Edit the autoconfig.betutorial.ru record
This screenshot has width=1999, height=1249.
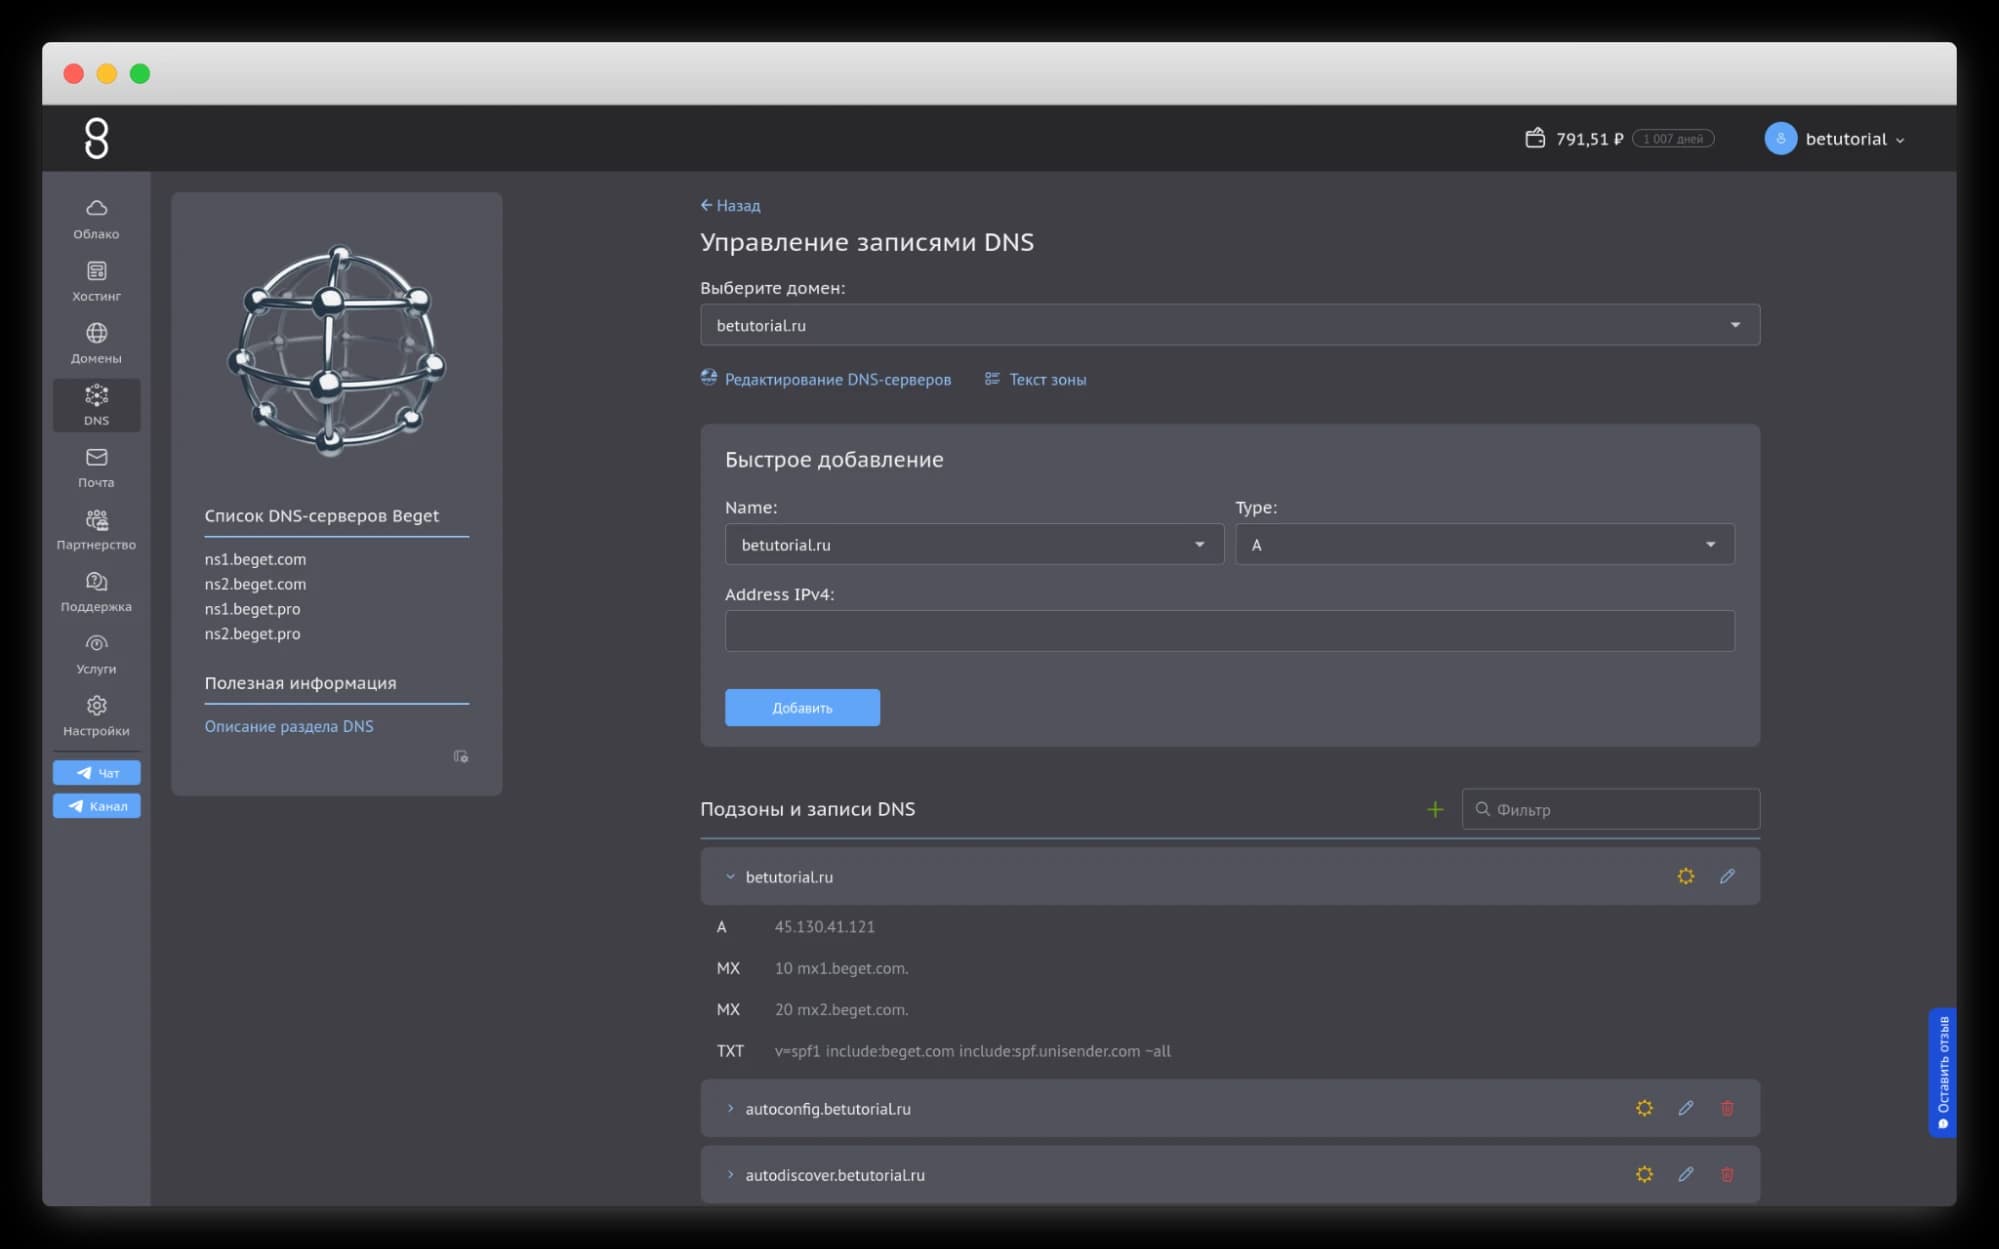[1686, 1108]
